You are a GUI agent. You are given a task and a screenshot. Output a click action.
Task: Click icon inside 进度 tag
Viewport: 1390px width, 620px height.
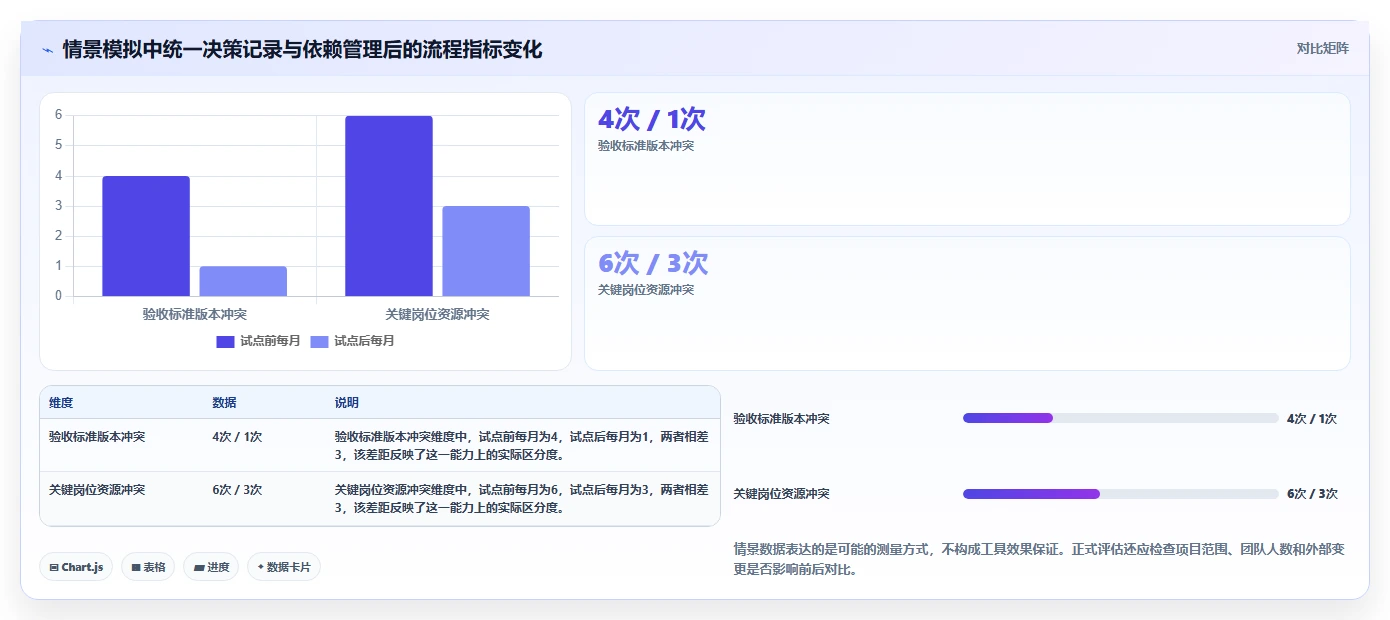[199, 567]
